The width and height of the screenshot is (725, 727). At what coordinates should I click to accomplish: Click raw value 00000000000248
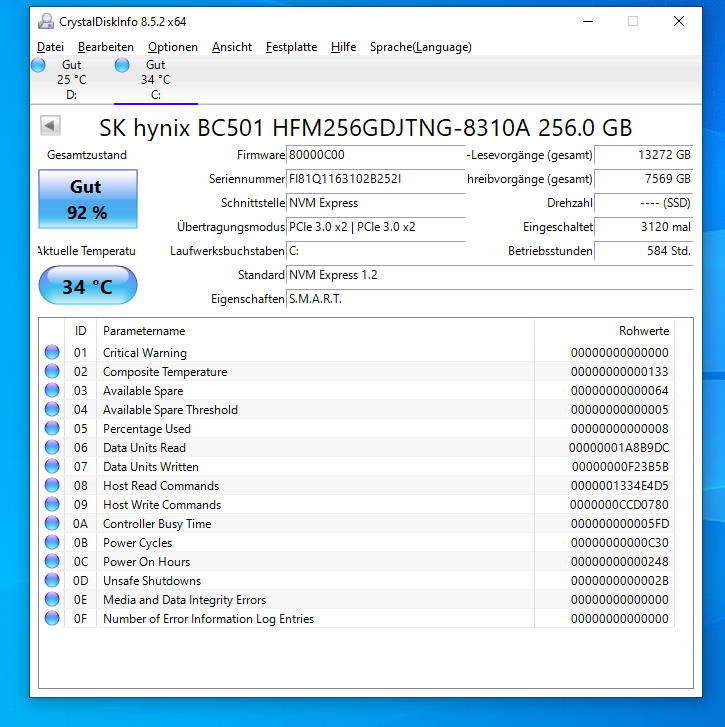(620, 562)
